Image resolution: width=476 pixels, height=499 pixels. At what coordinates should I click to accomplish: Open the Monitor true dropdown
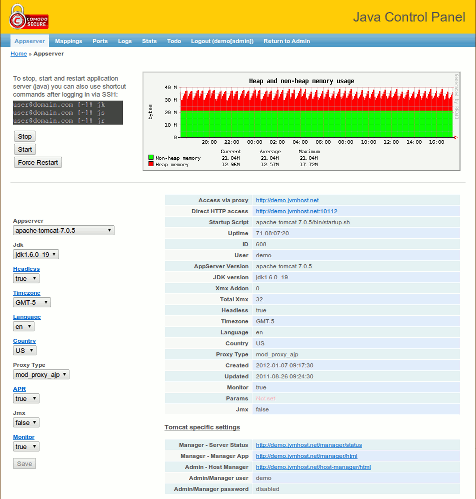click(26, 446)
